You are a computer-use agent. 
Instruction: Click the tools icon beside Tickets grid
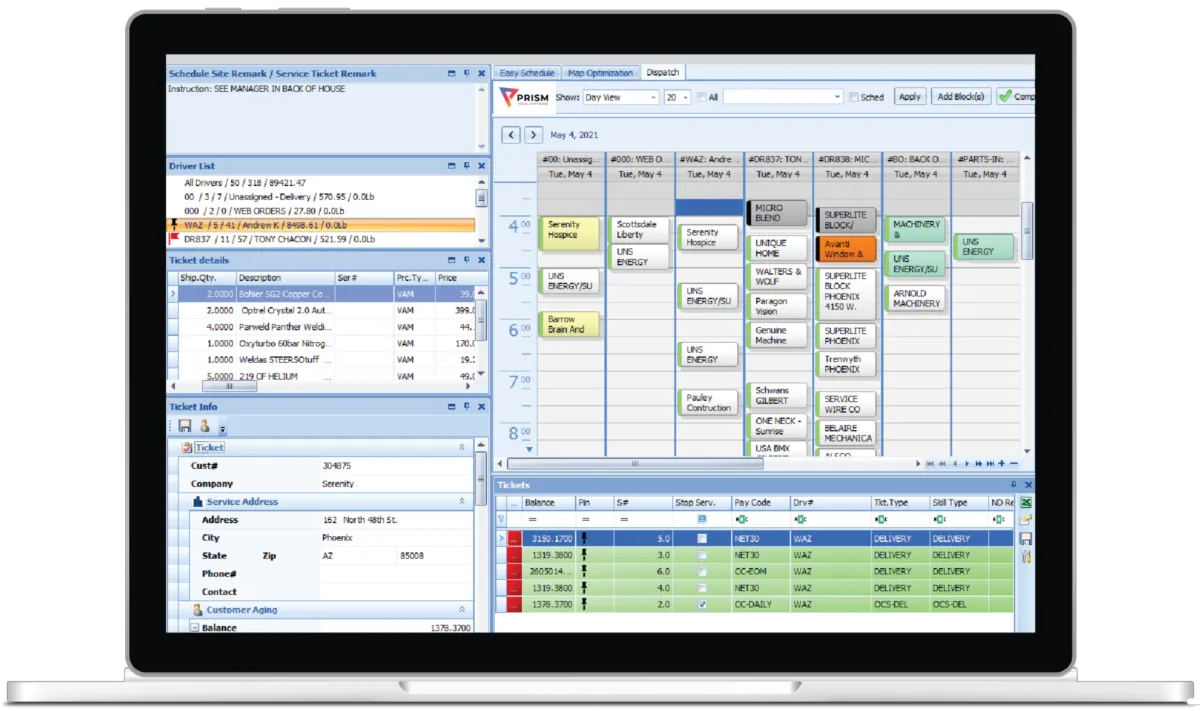pos(1026,556)
